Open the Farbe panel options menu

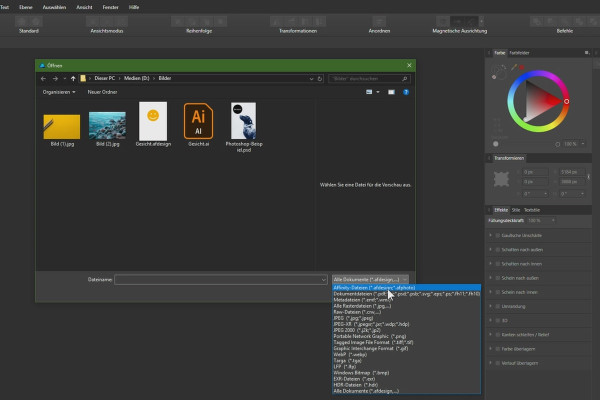coord(587,53)
